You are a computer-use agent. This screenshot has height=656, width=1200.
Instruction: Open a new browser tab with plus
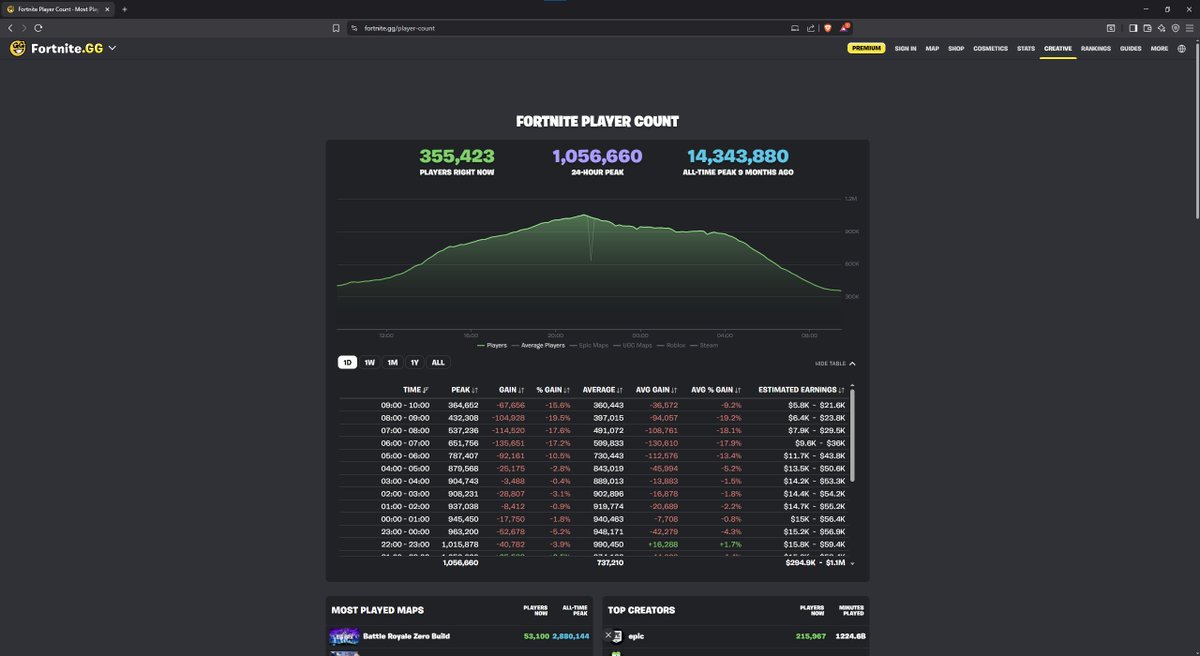pyautogui.click(x=124, y=9)
